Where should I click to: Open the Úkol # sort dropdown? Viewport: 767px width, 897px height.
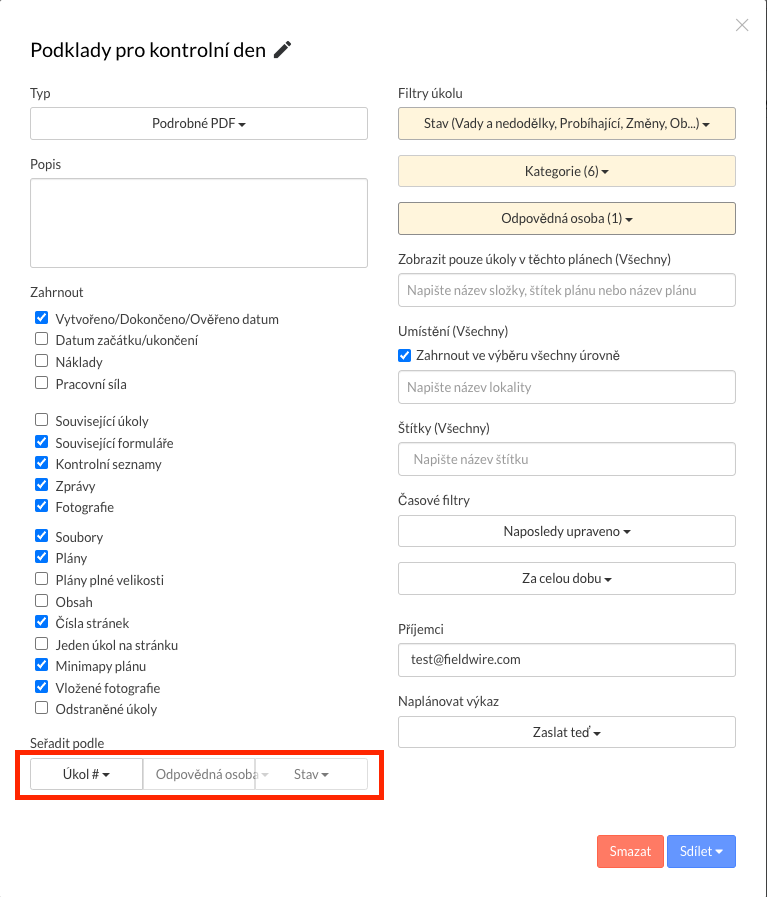86,774
